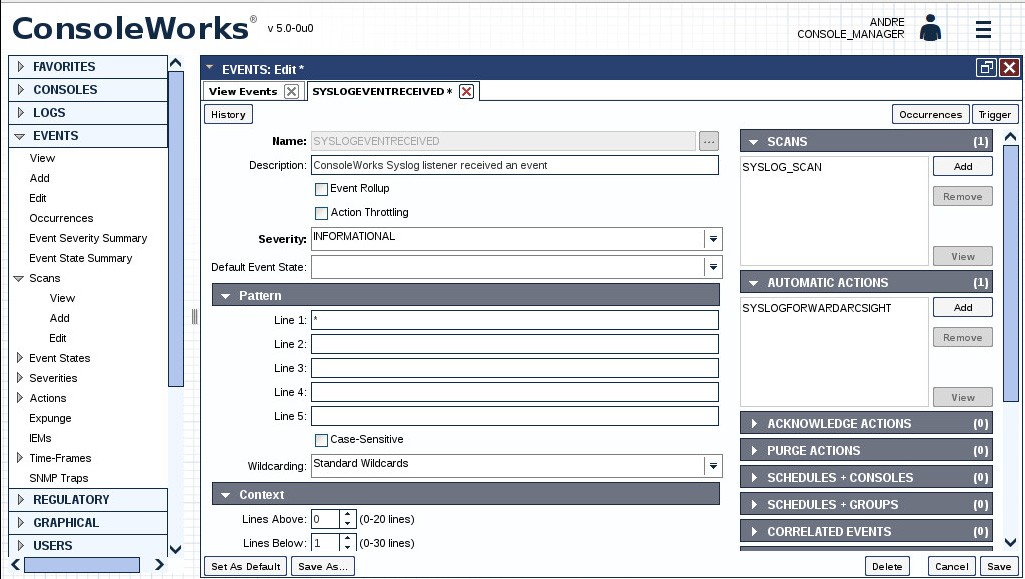The image size is (1025, 579).
Task: Close the SYSLOGEVENTRECEIVED tab with red X
Action: (466, 91)
